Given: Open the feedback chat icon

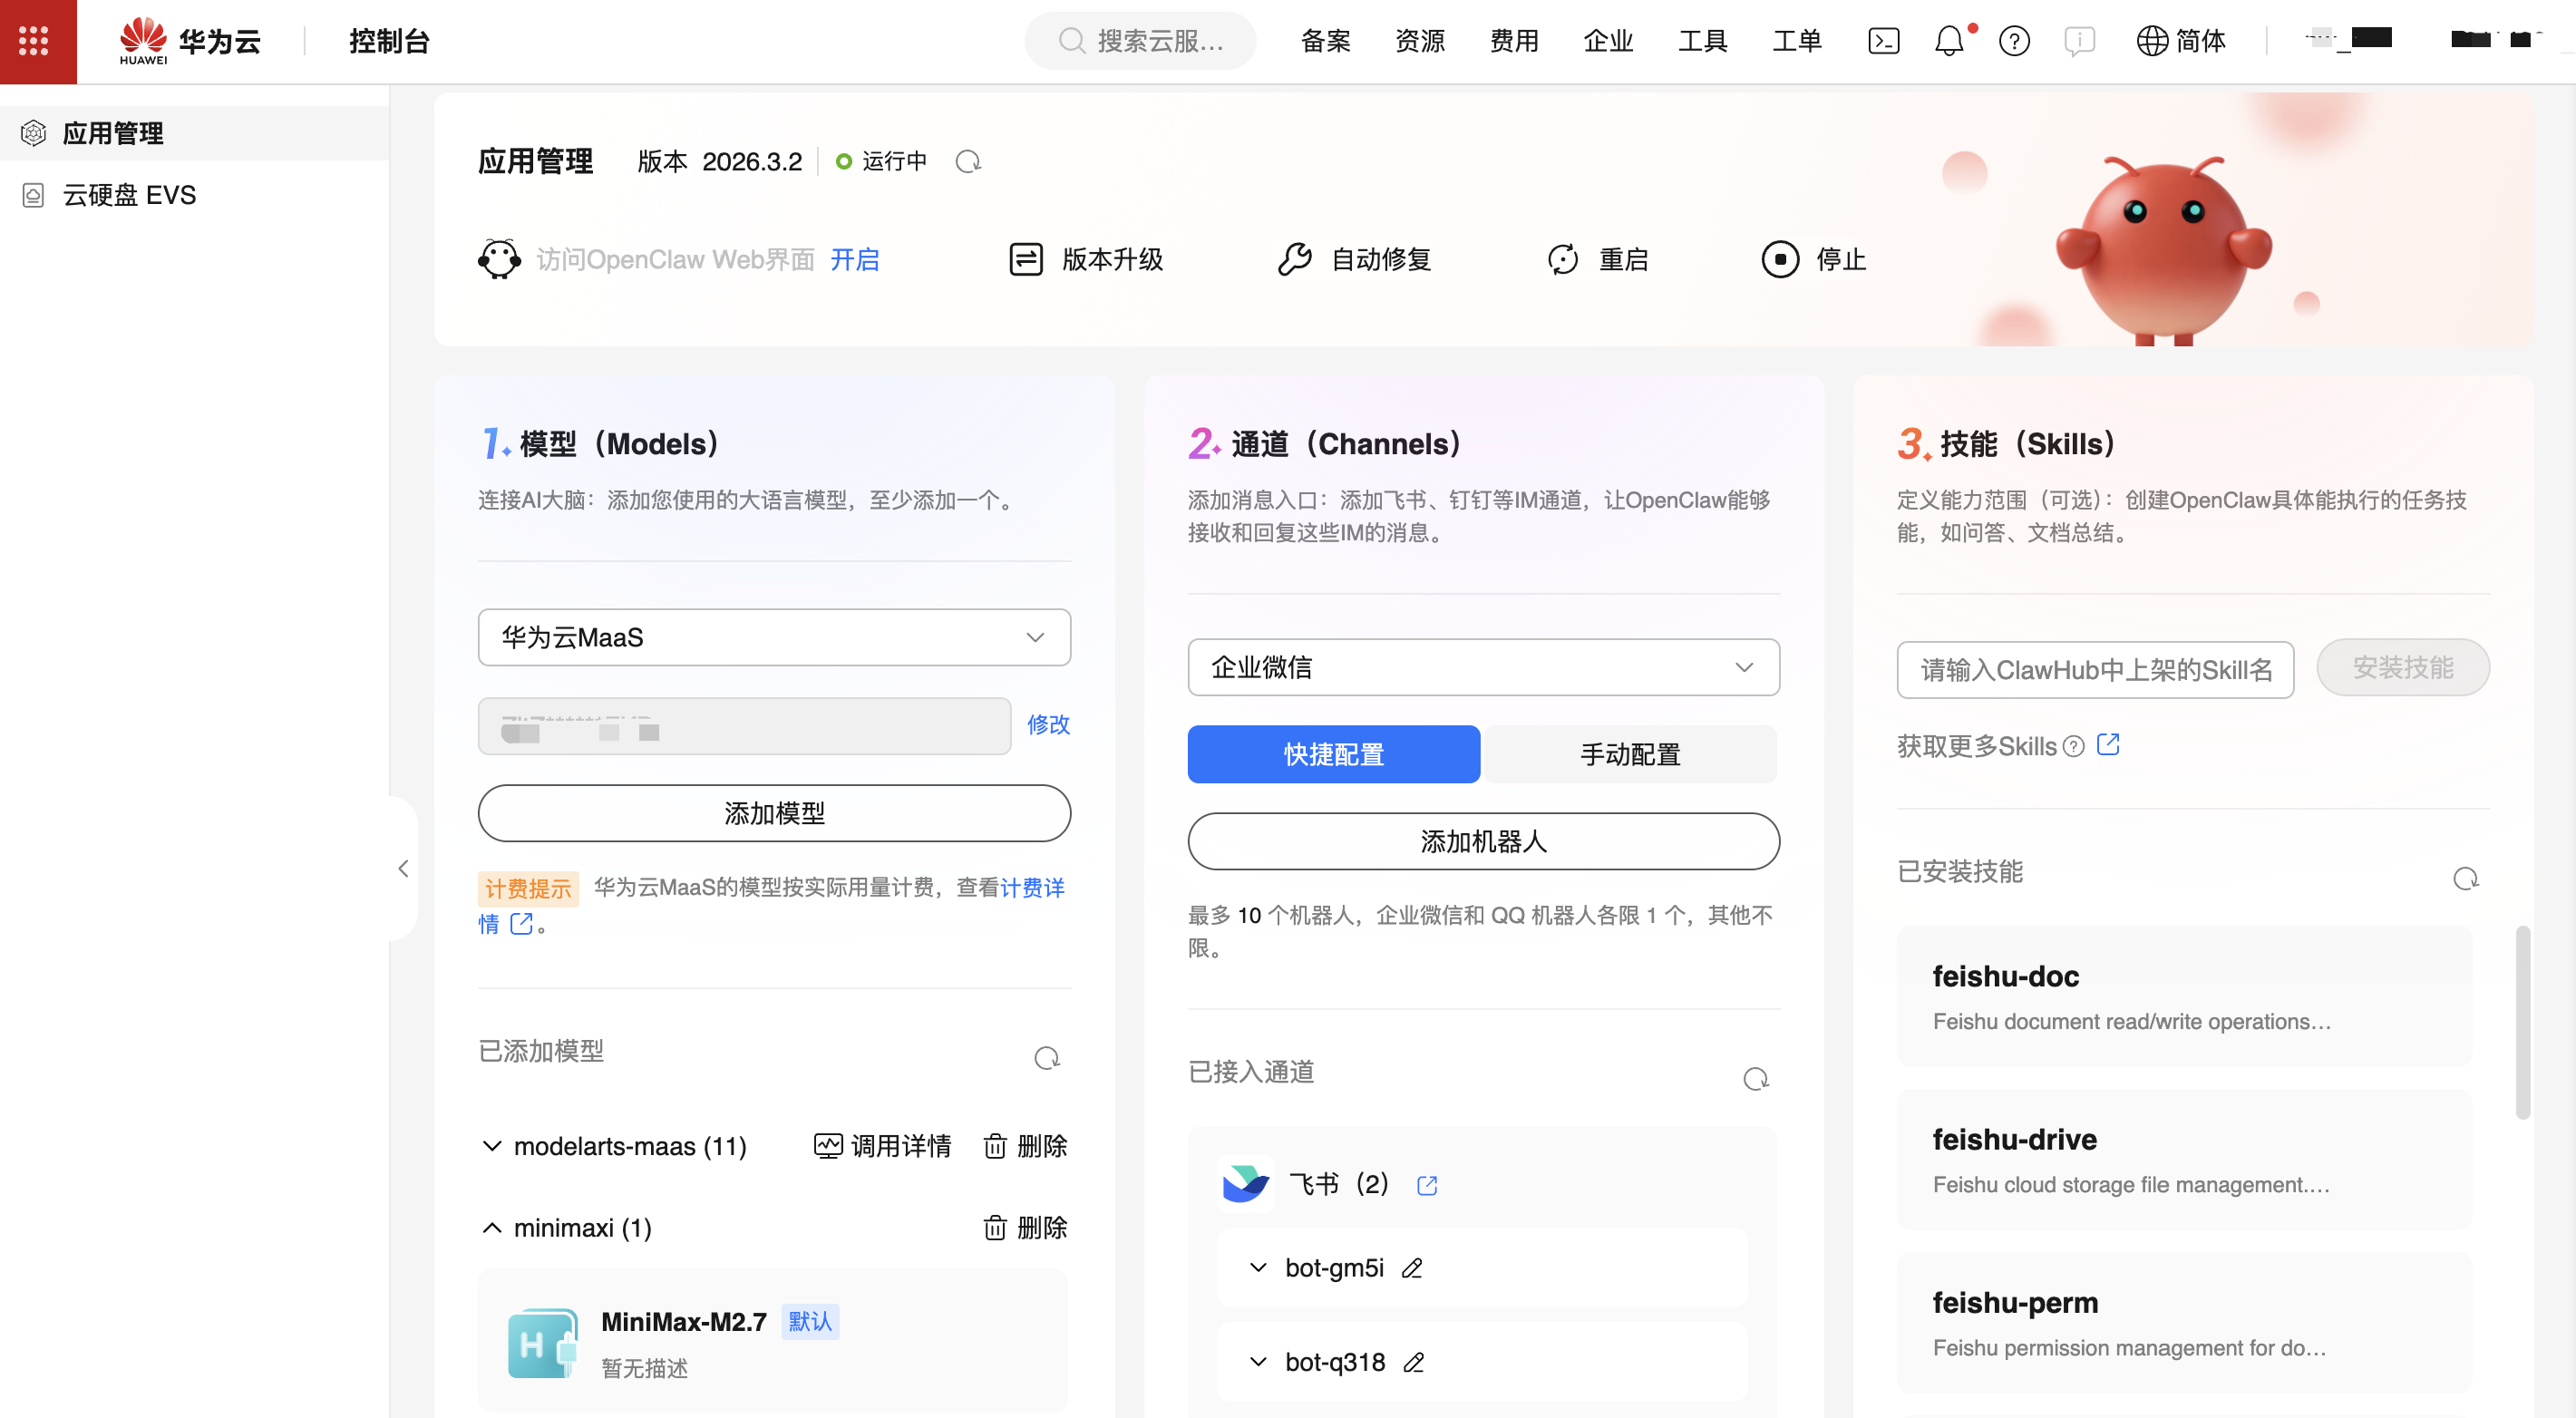Looking at the screenshot, I should tap(2079, 41).
